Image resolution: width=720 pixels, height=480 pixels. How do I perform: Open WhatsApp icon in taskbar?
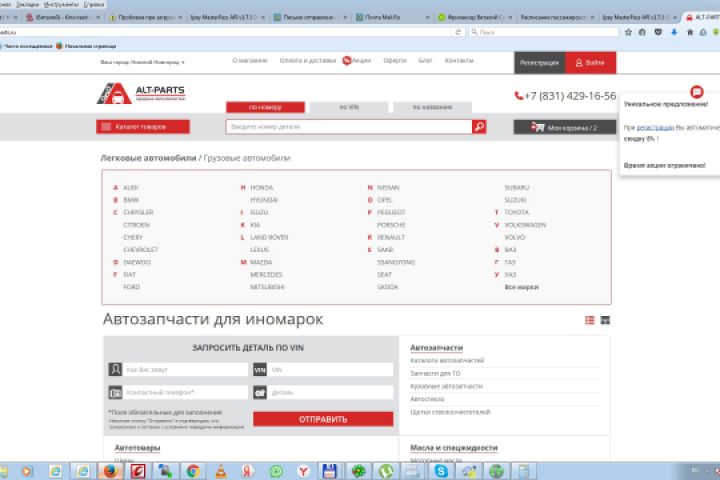click(276, 471)
